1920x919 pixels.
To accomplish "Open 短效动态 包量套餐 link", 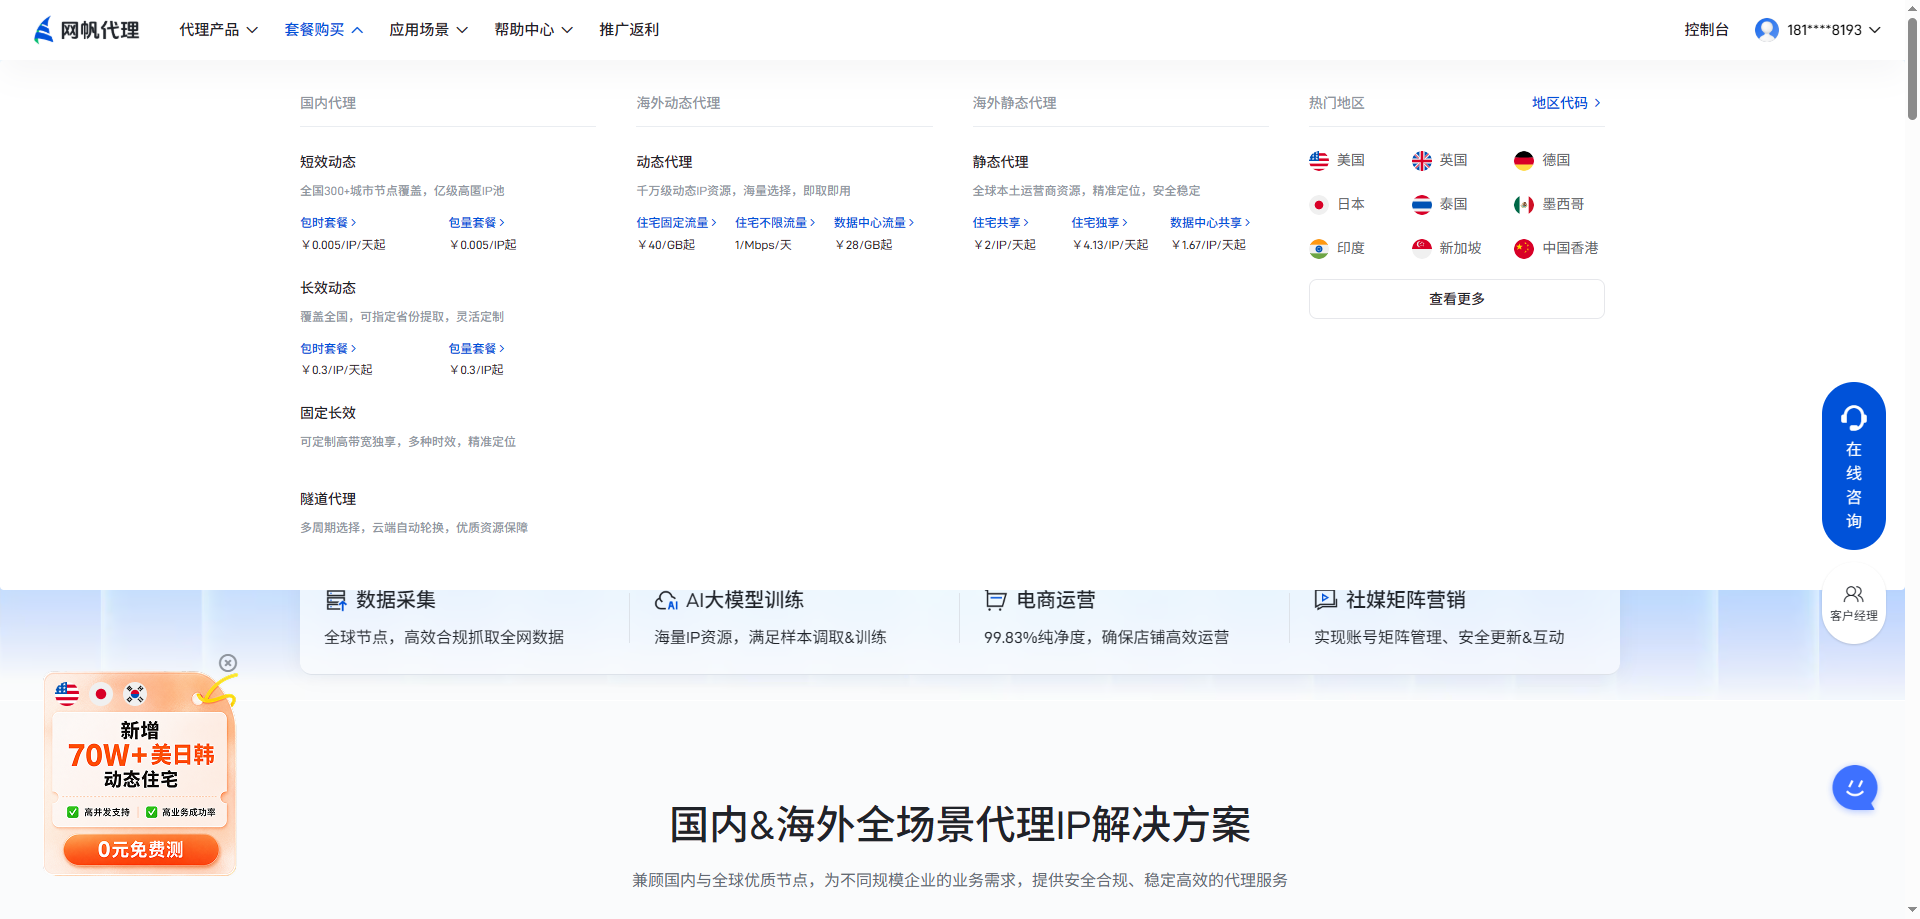I will coord(476,223).
